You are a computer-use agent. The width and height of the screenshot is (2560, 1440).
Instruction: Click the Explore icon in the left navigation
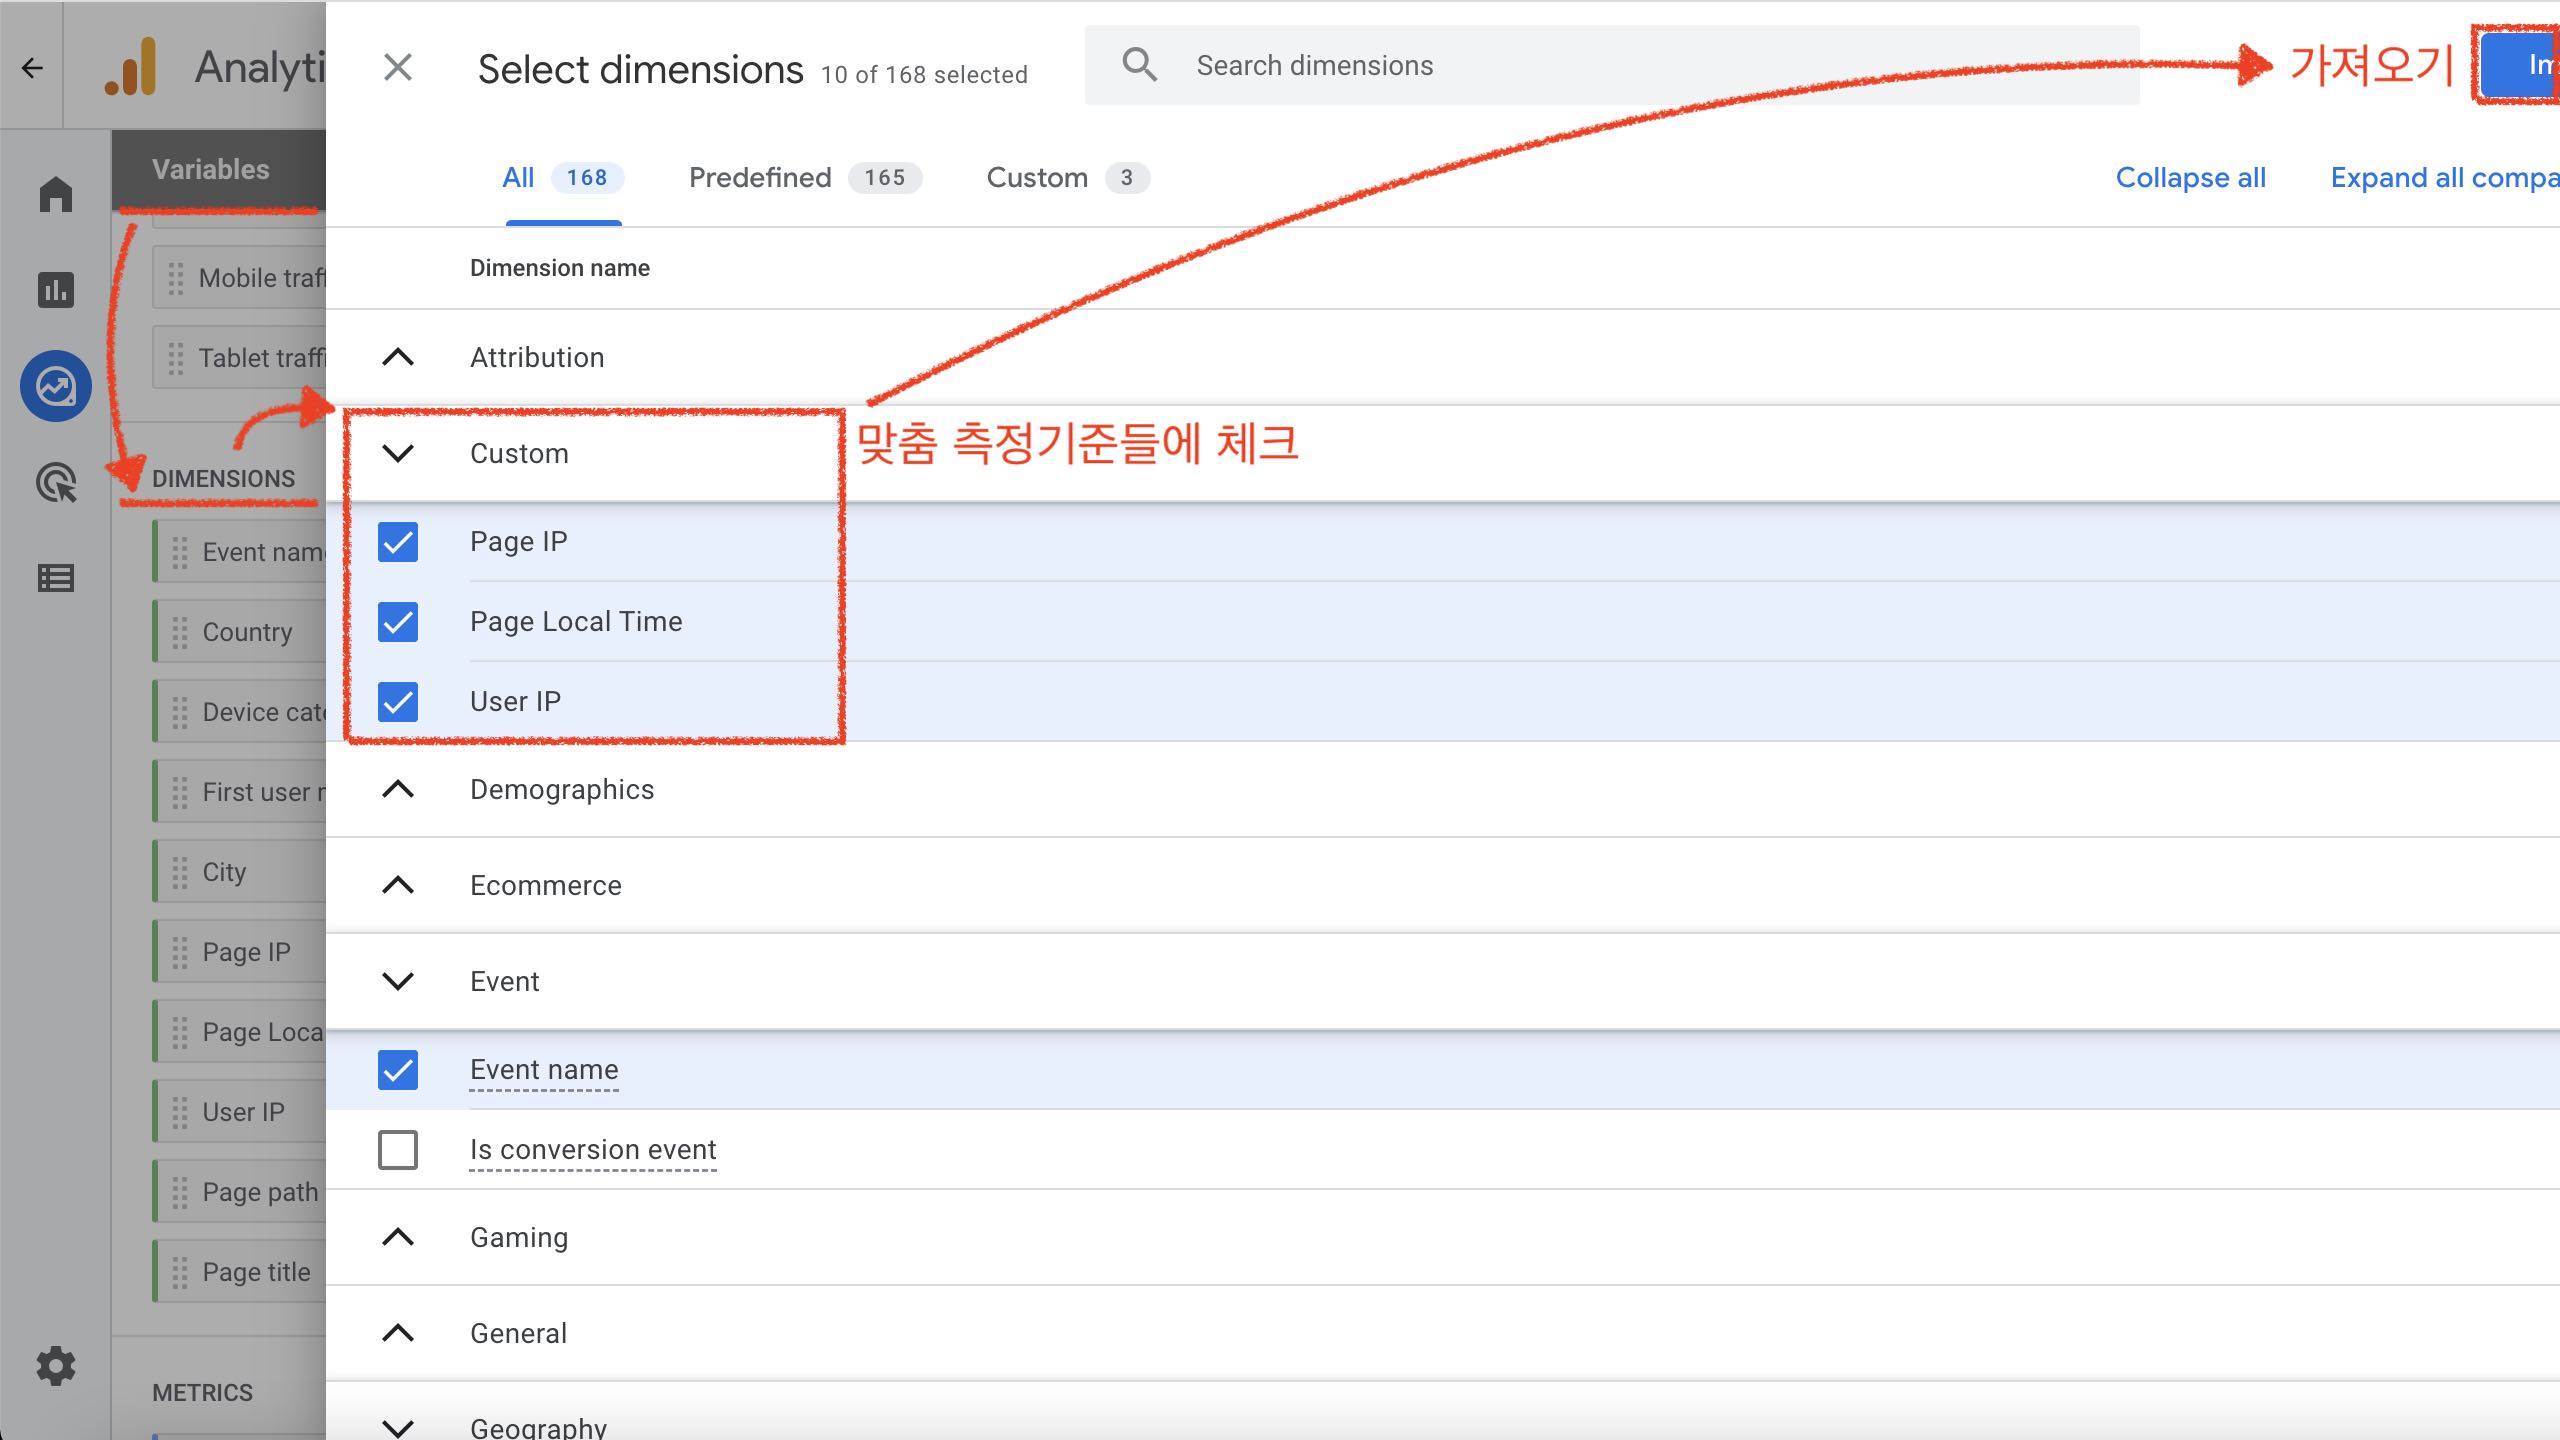pos(55,385)
